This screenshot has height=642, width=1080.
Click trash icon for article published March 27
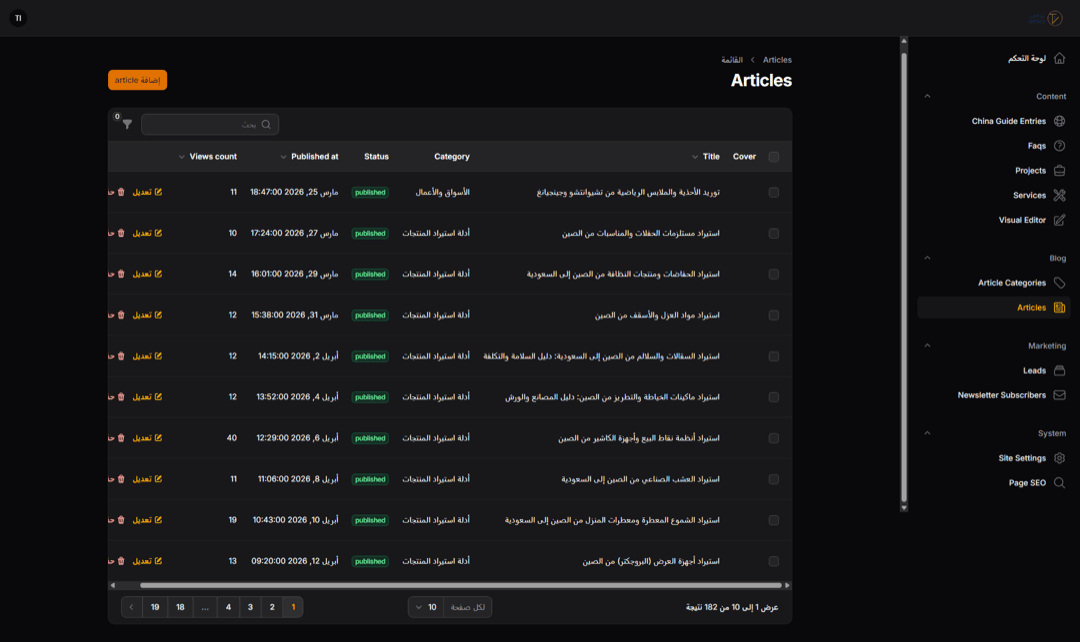[121, 234]
